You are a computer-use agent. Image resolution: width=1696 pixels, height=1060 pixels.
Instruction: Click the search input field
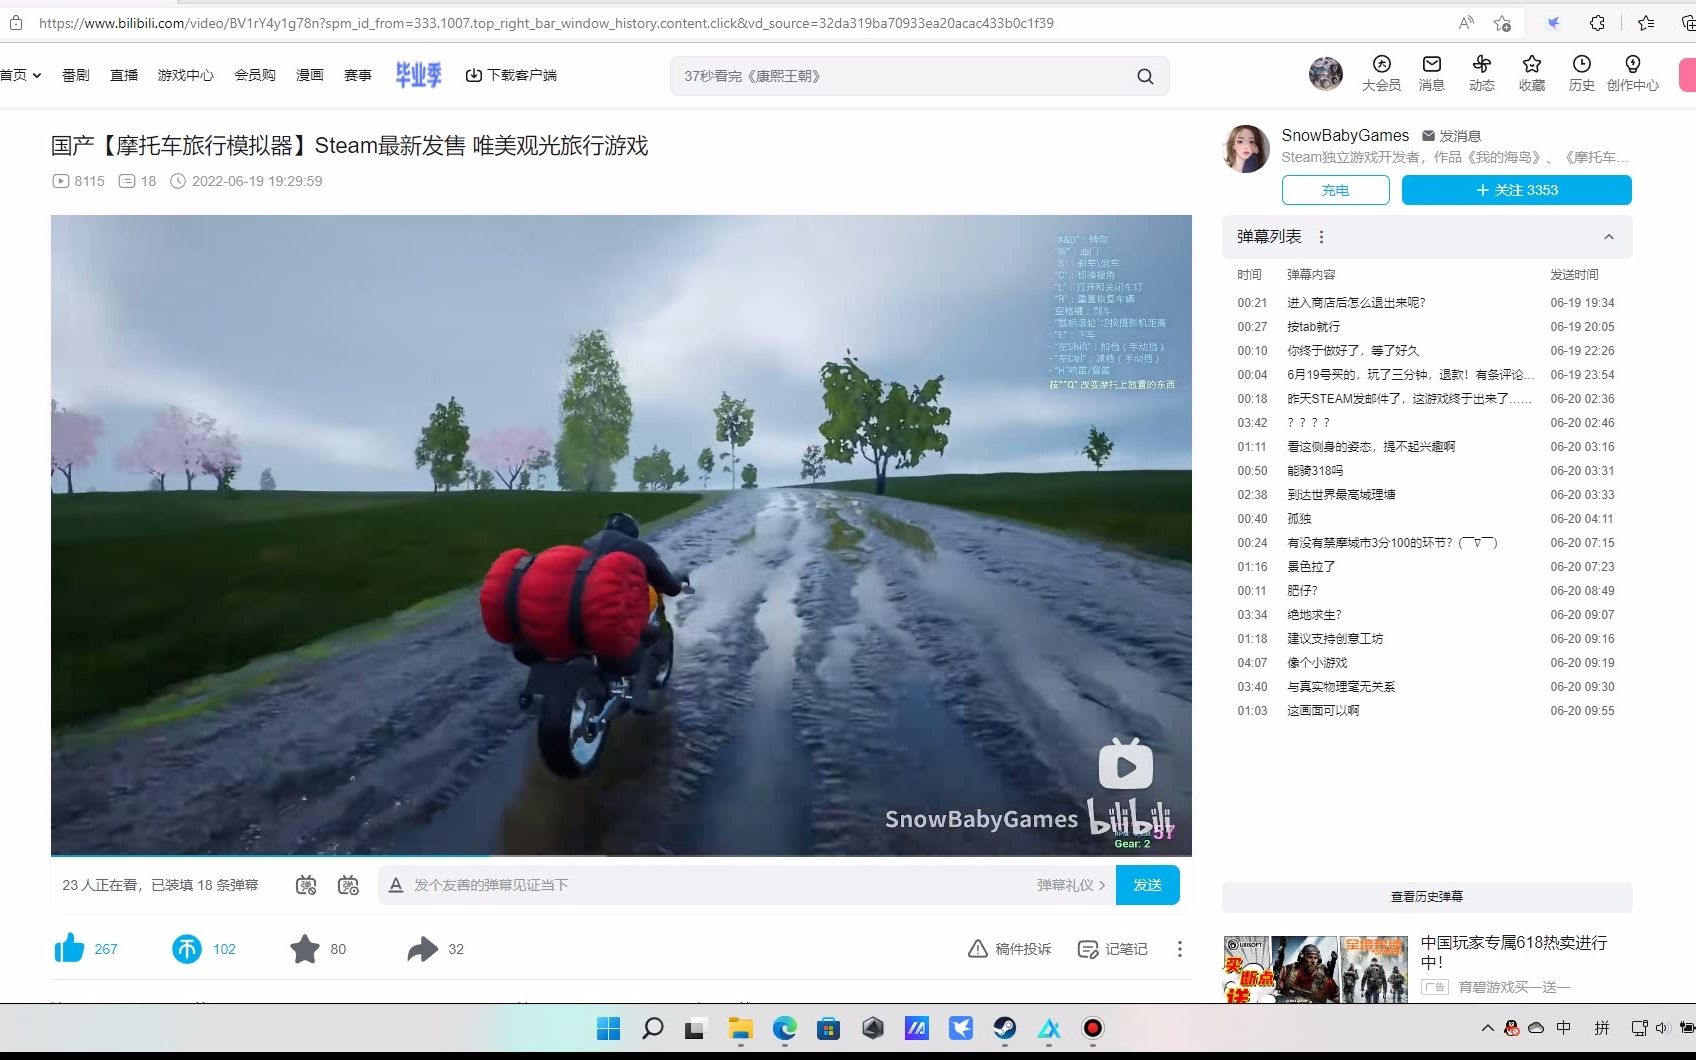(900, 76)
